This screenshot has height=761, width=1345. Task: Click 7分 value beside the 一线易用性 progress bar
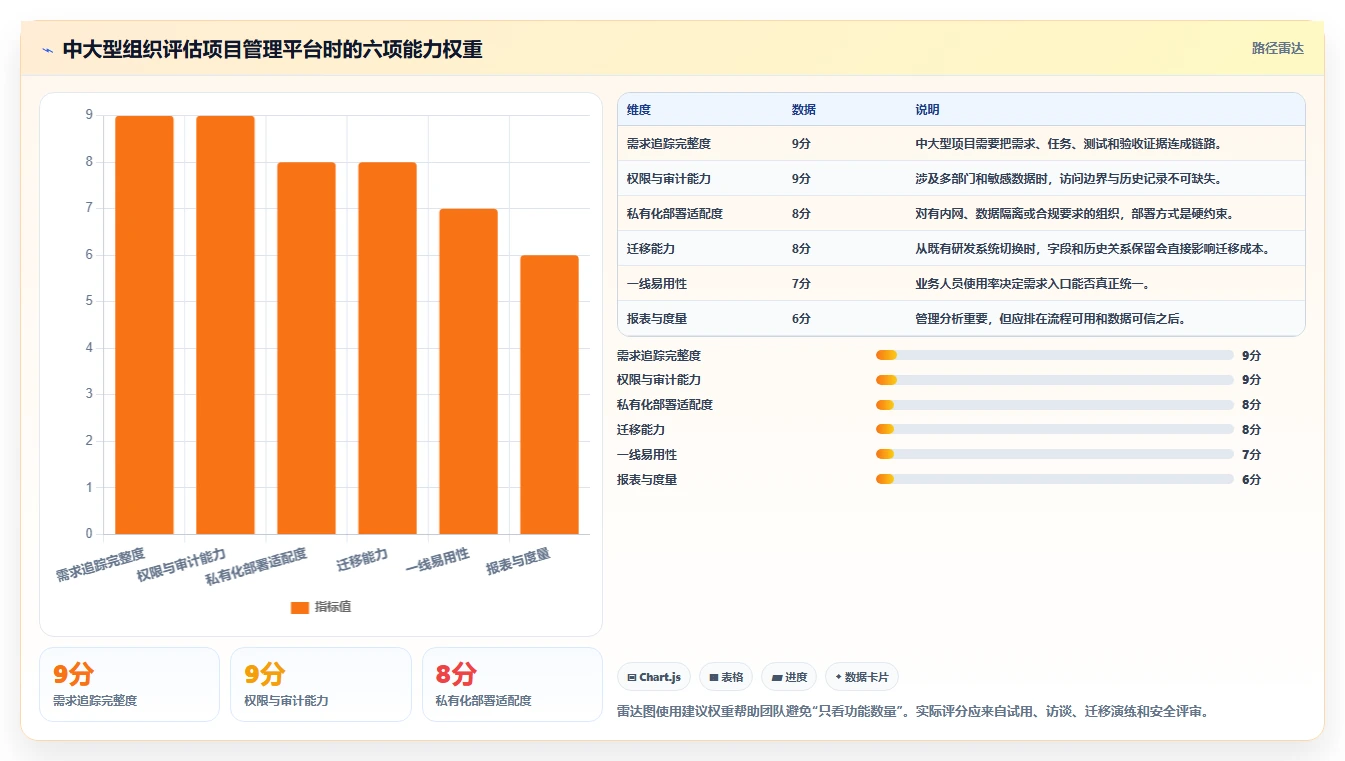pos(1252,455)
